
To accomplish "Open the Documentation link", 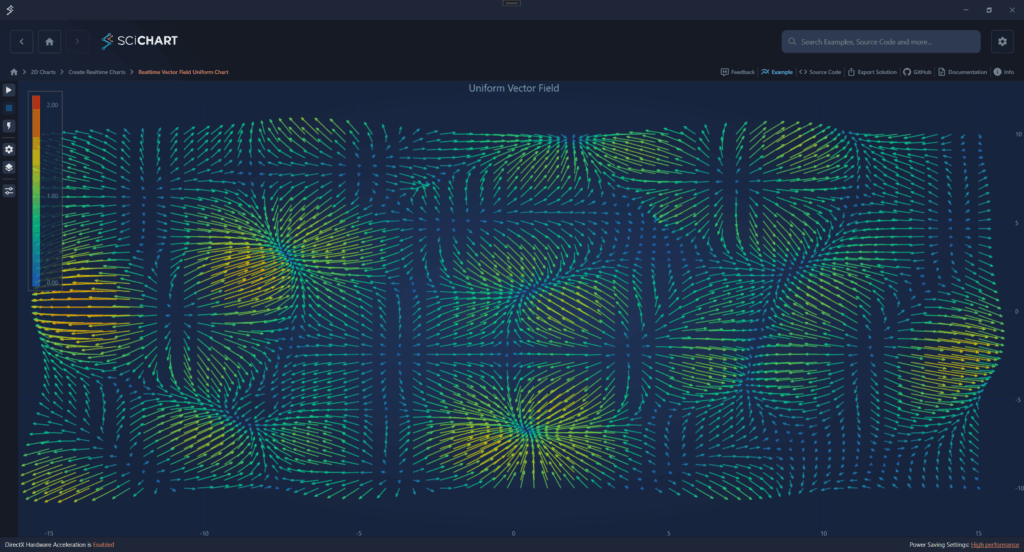I will (962, 73).
